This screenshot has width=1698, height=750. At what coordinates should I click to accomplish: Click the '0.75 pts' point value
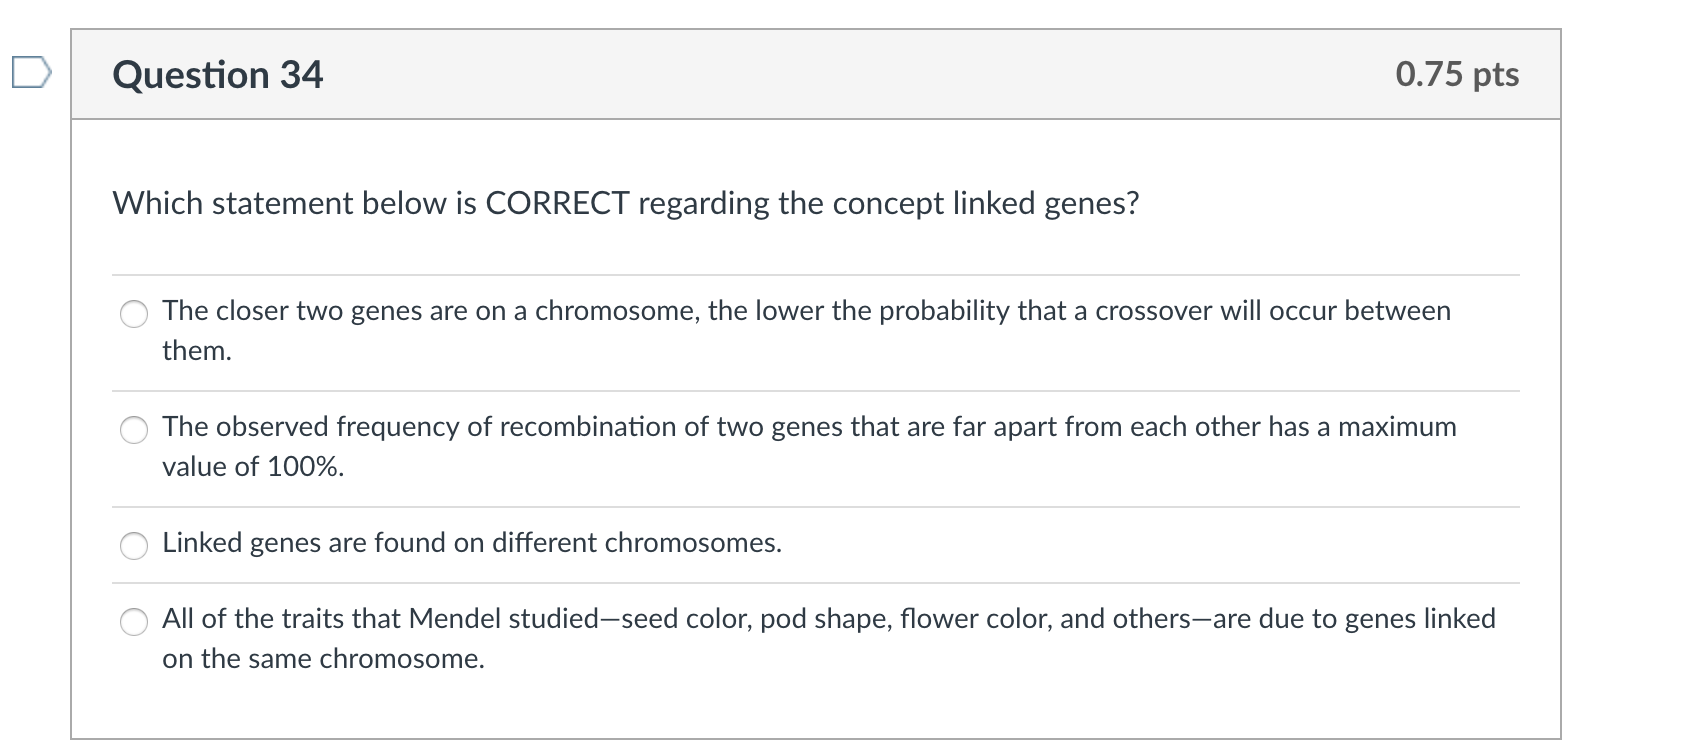pos(1457,75)
